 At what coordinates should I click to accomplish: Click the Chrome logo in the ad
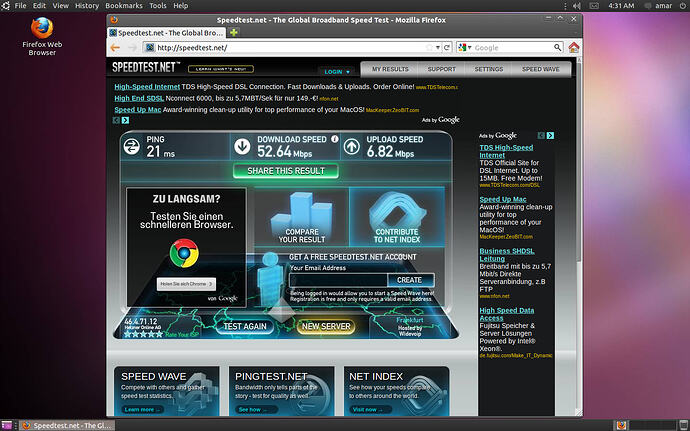tap(185, 253)
